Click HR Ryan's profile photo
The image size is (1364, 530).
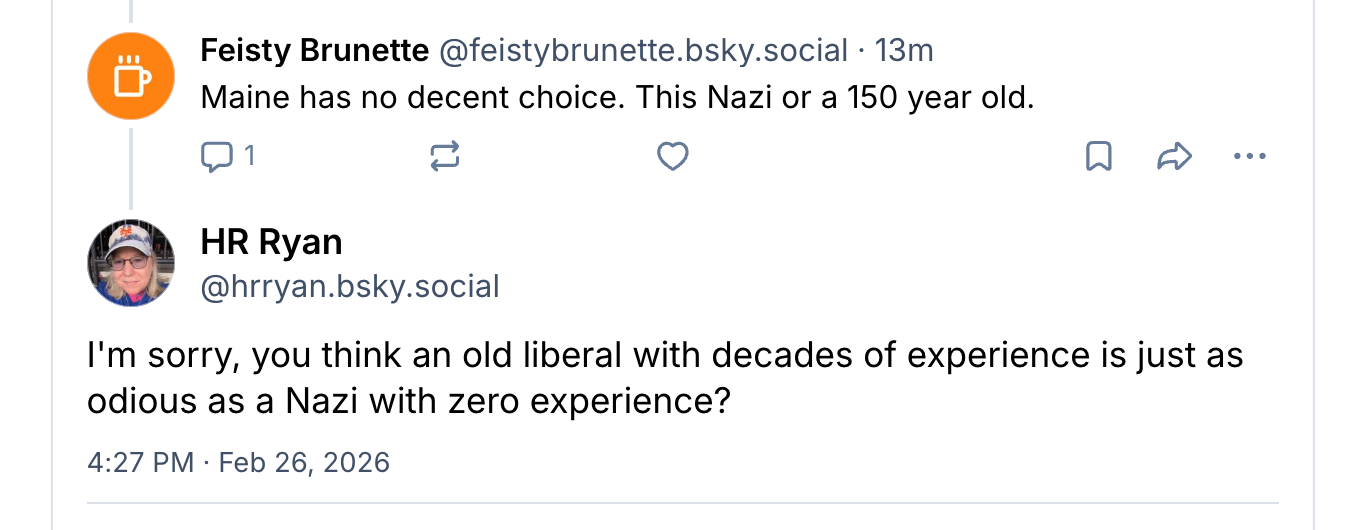click(131, 263)
